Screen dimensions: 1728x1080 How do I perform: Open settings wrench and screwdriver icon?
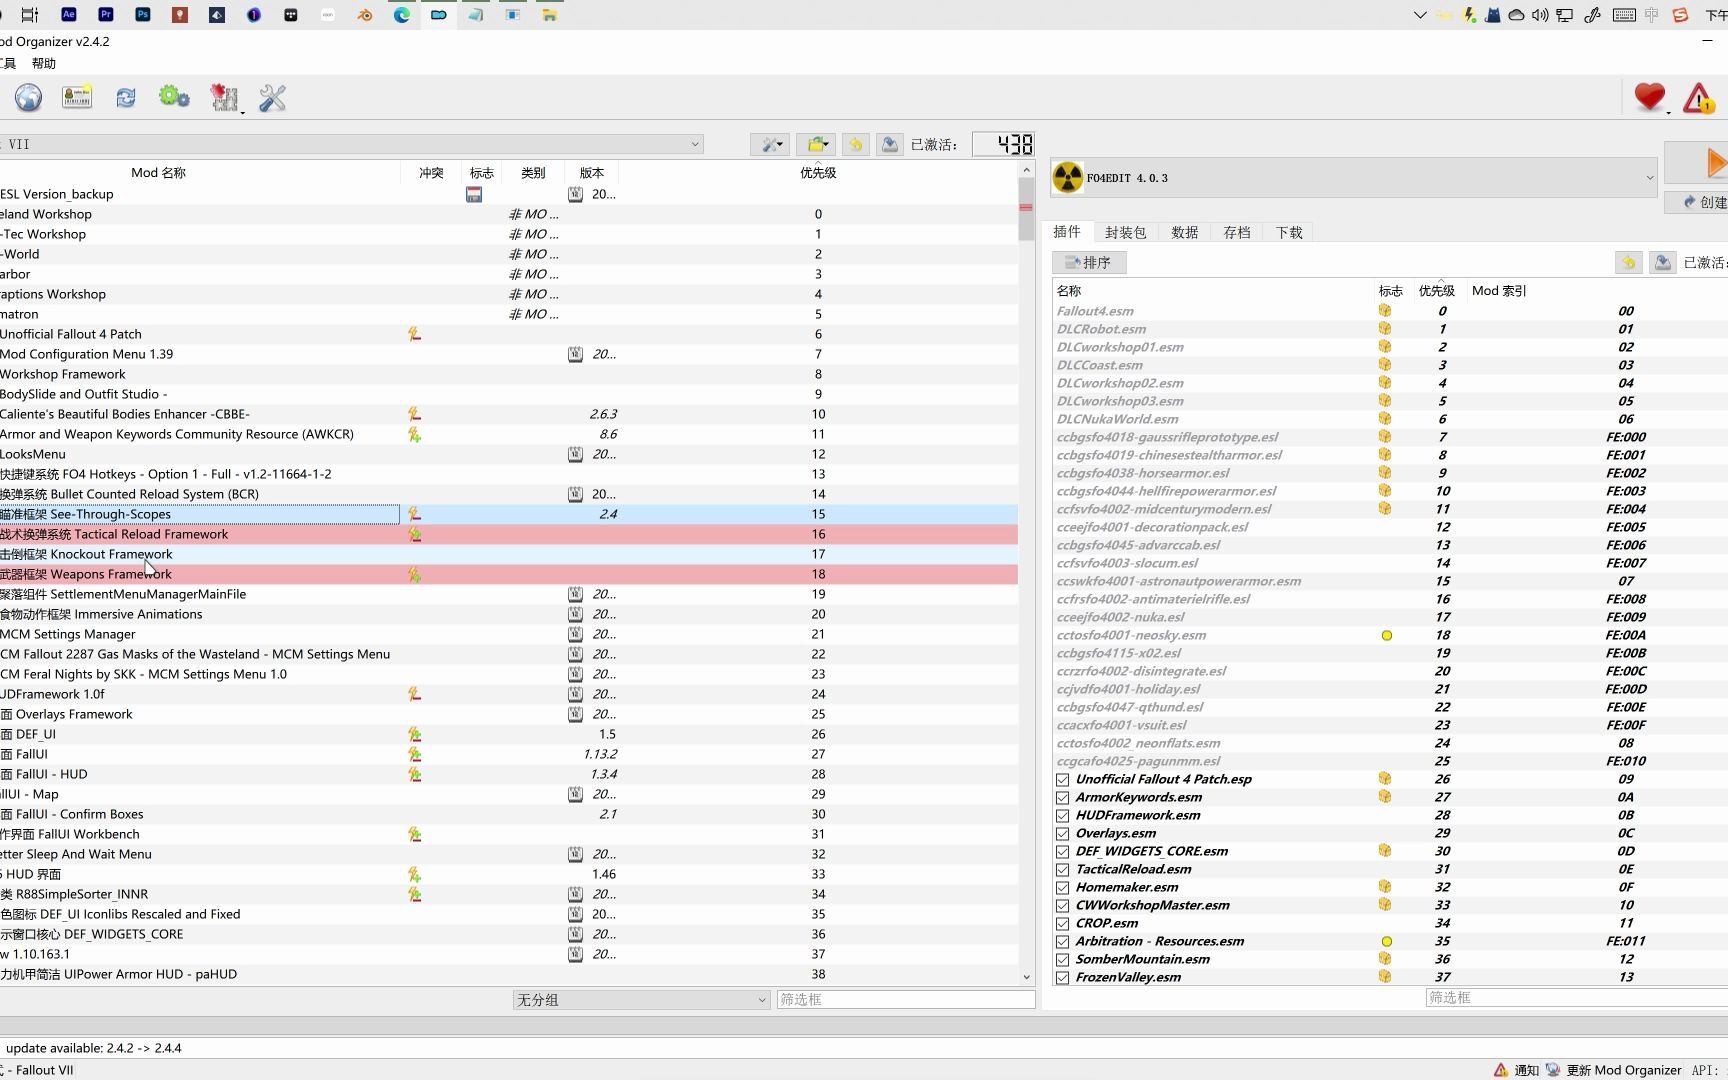[272, 97]
